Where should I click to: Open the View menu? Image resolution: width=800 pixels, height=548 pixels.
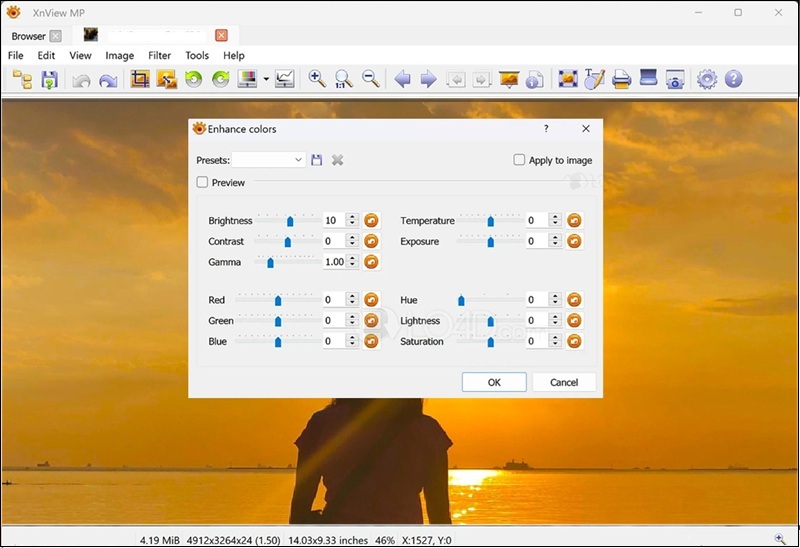80,55
